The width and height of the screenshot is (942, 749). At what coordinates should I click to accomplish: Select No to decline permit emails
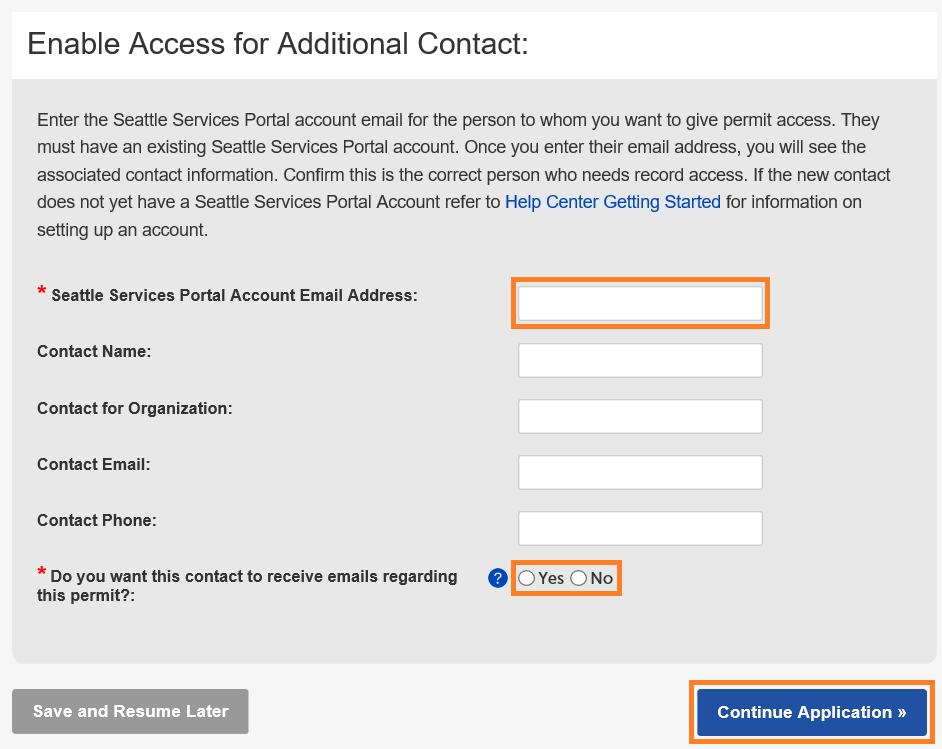pyautogui.click(x=578, y=578)
